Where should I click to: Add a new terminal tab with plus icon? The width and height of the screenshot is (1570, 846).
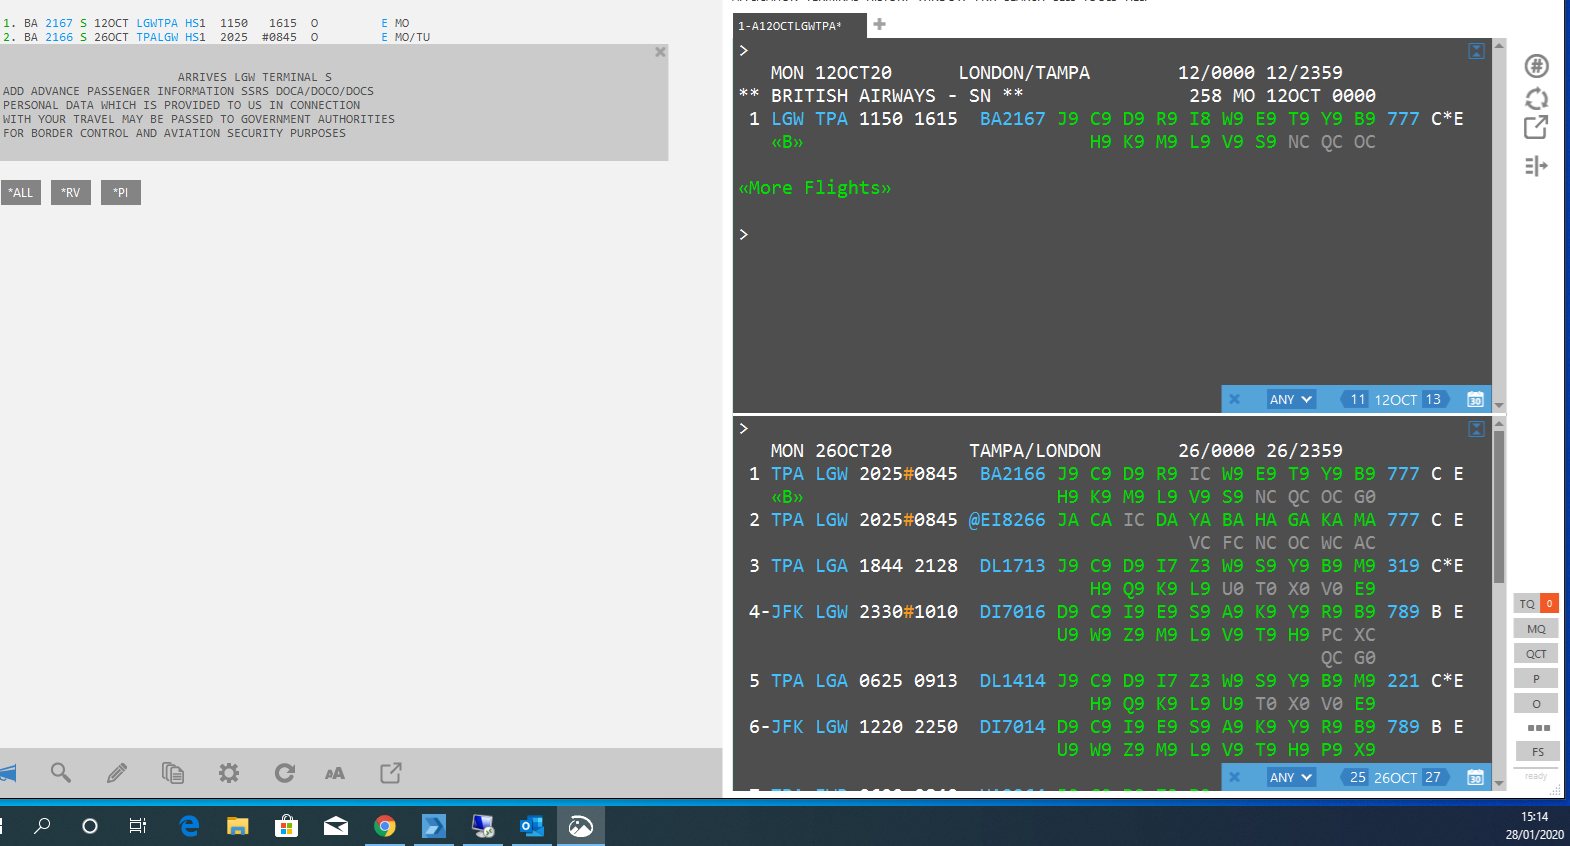[880, 24]
